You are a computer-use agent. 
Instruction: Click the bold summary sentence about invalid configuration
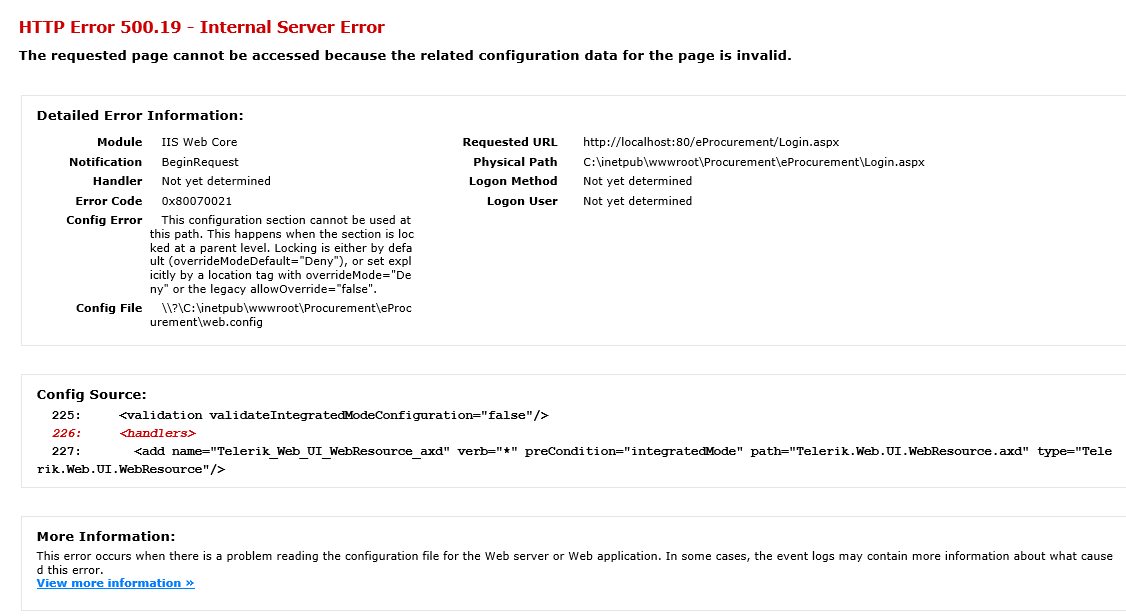405,55
